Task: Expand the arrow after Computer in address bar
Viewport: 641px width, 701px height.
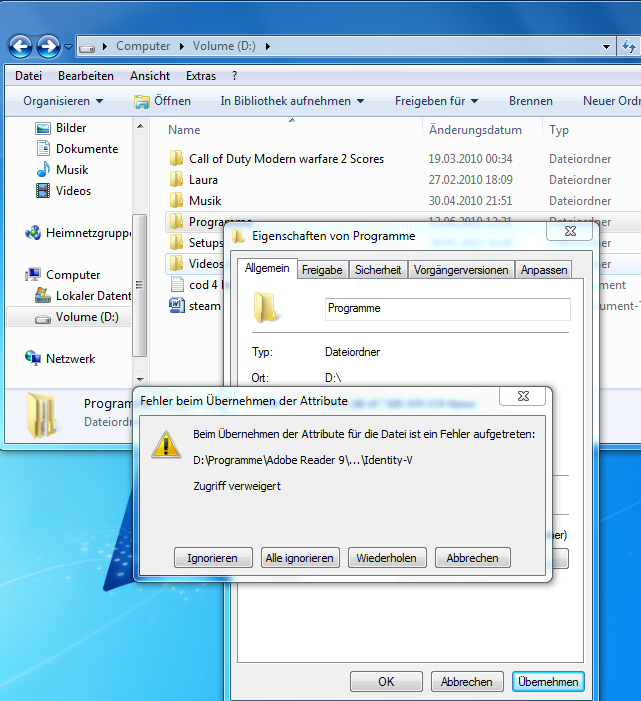Action: (x=181, y=46)
